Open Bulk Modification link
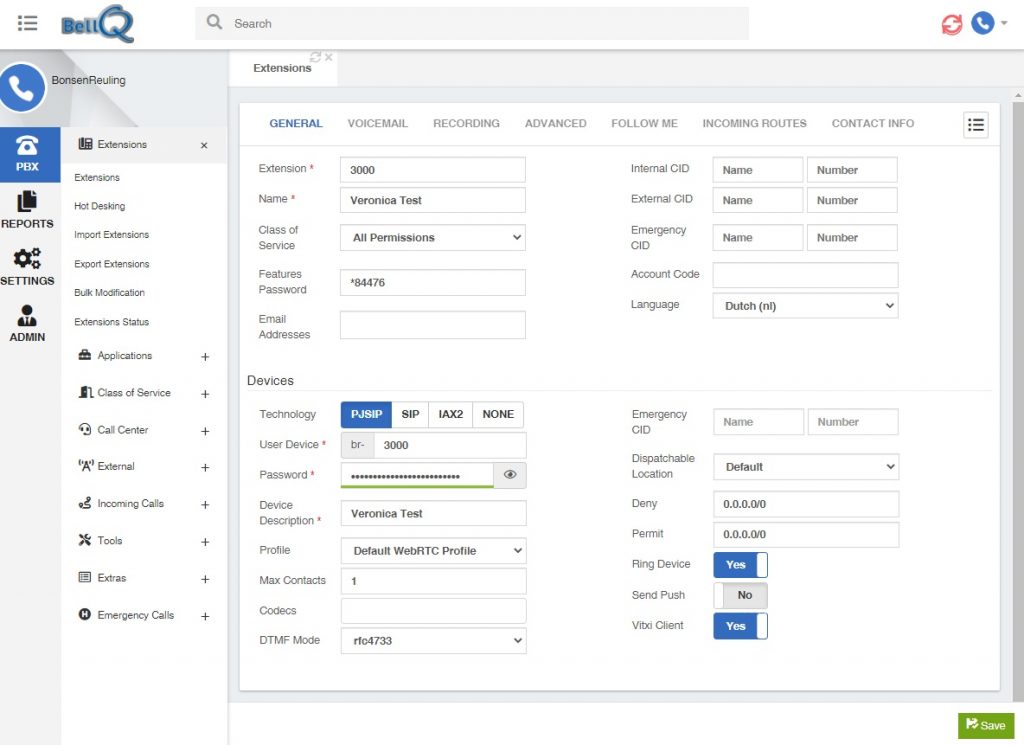Screen dimensions: 1024x745 pyautogui.click(x=109, y=293)
